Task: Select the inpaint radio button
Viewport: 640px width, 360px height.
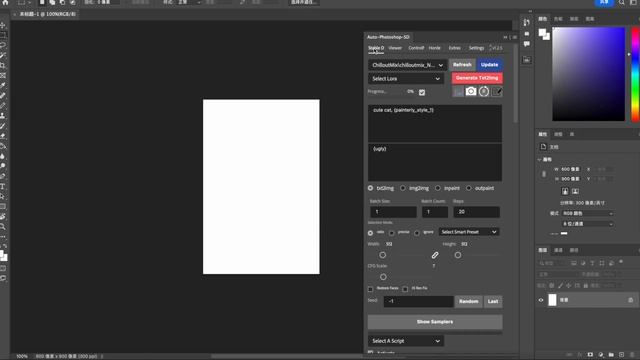Action: pos(438,188)
